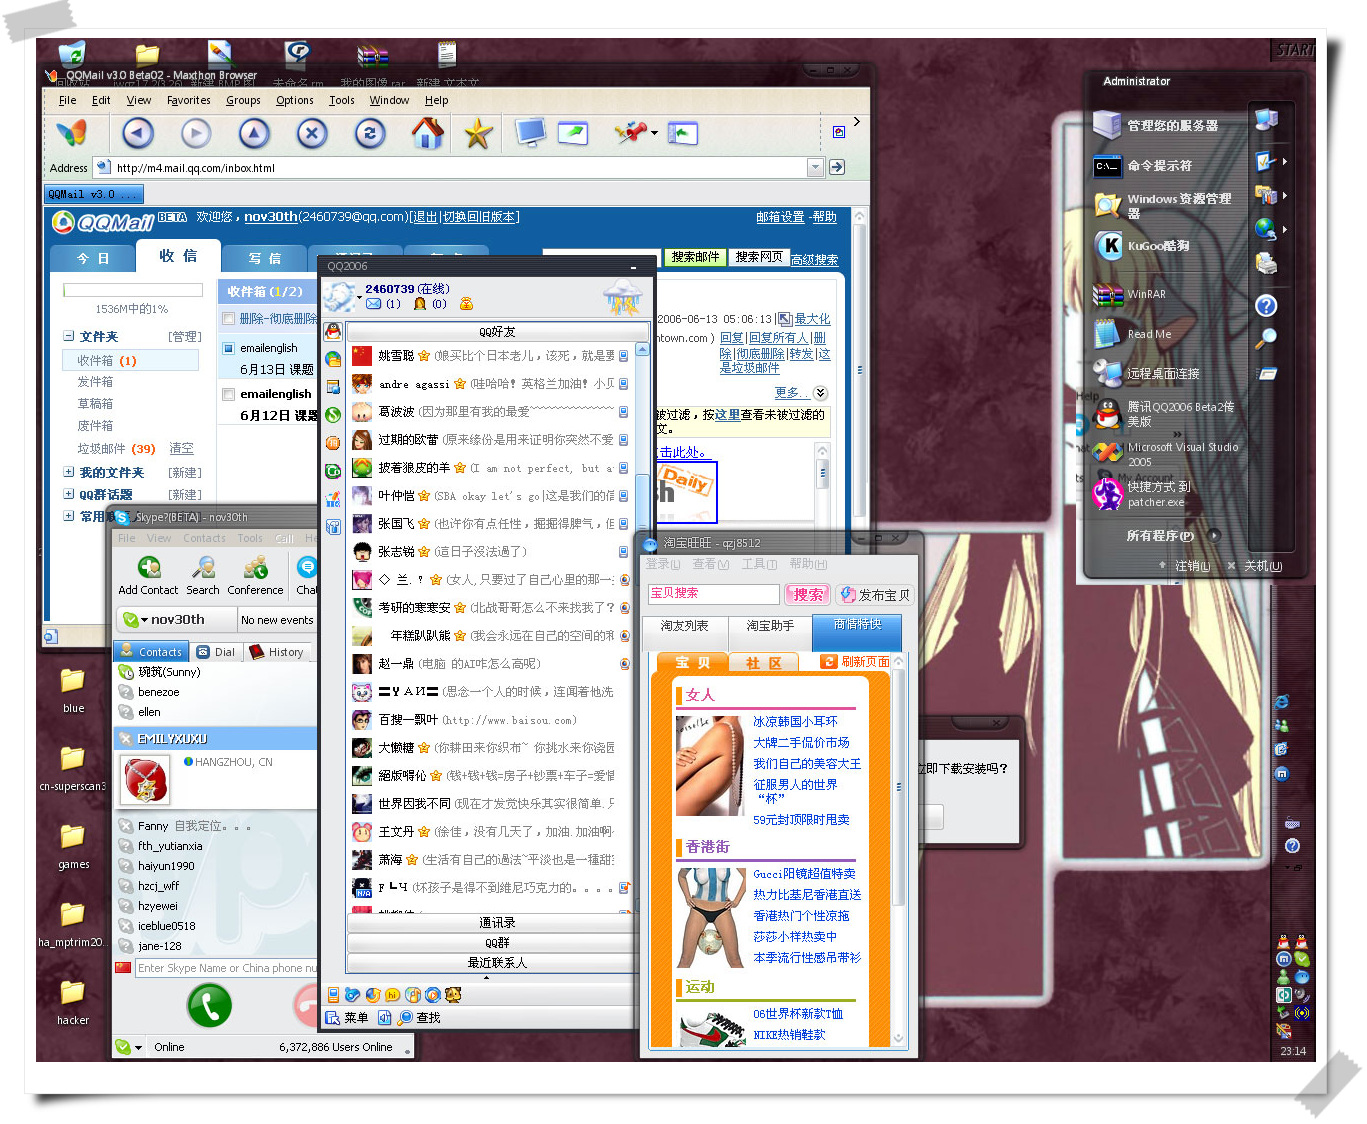
Task: Open address bar dropdown in Maxthon
Action: pyautogui.click(x=815, y=167)
